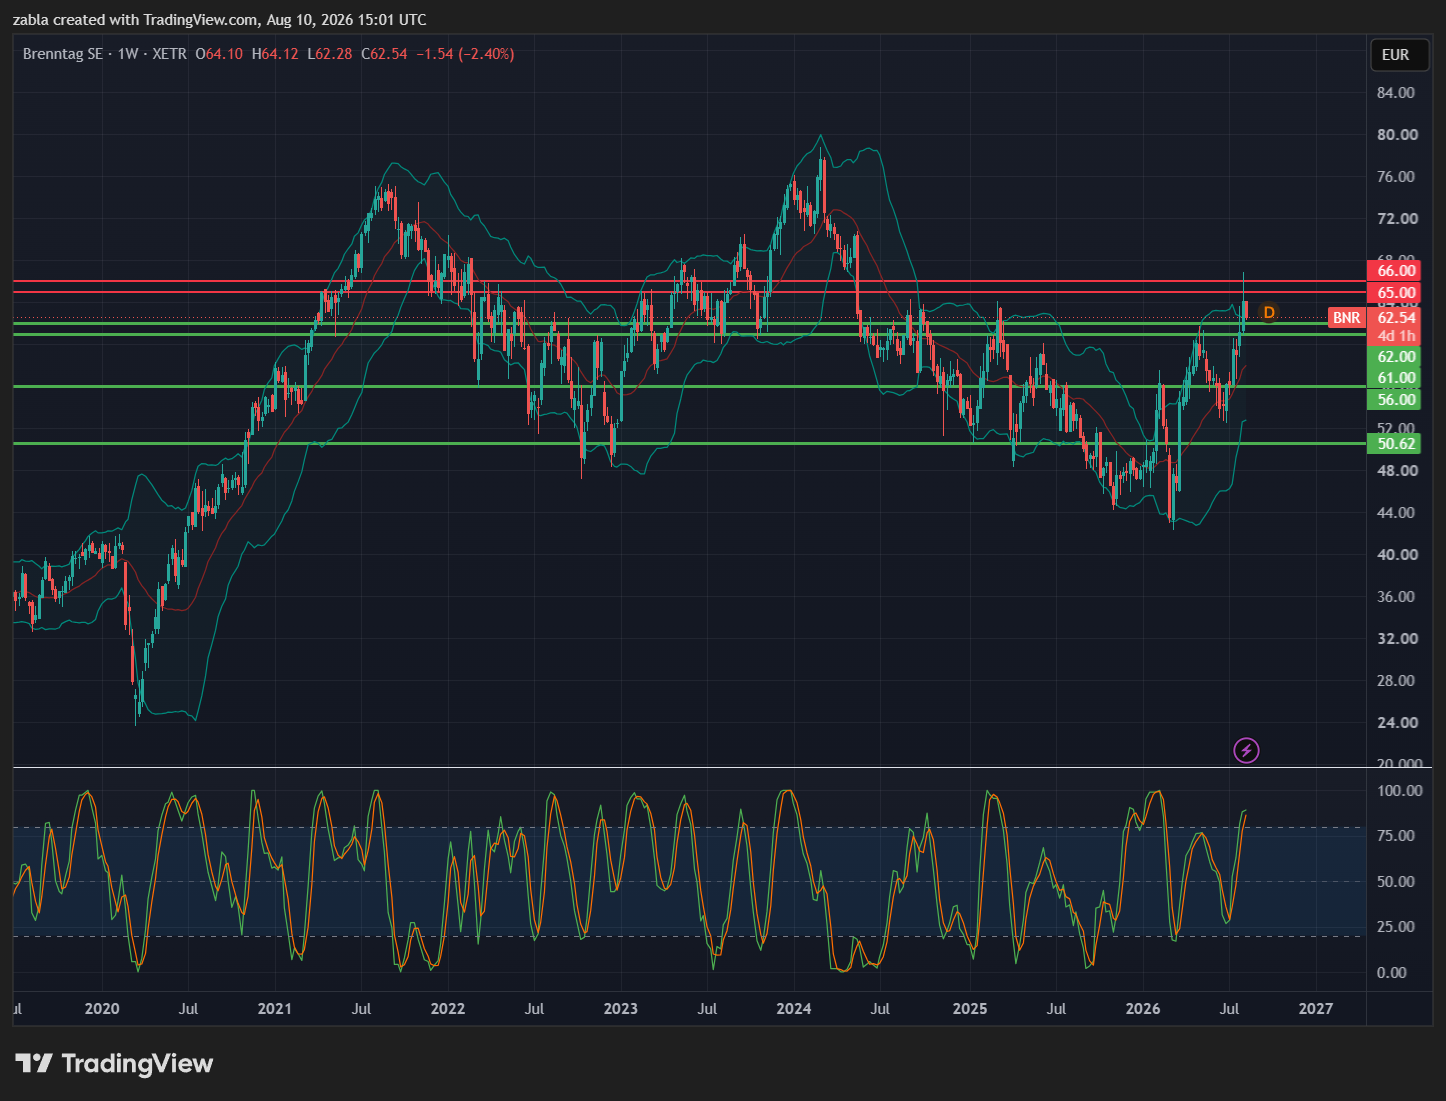Click the high value H64.12
1446x1101 pixels.
(x=275, y=54)
